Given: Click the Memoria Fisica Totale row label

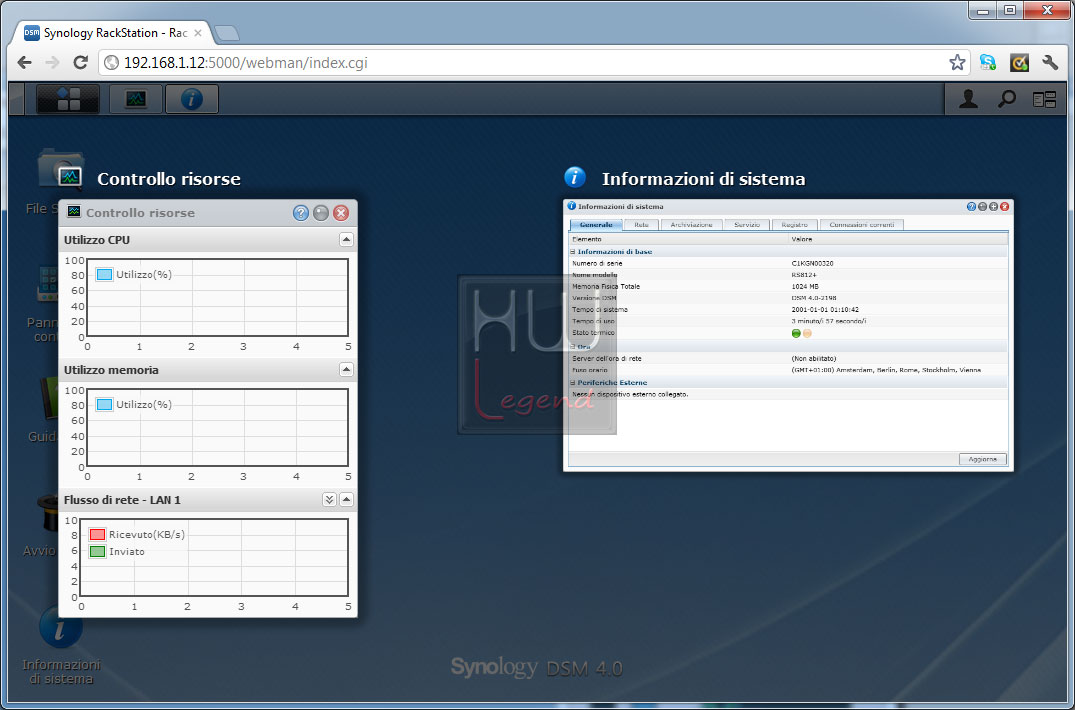Looking at the screenshot, I should (x=606, y=286).
